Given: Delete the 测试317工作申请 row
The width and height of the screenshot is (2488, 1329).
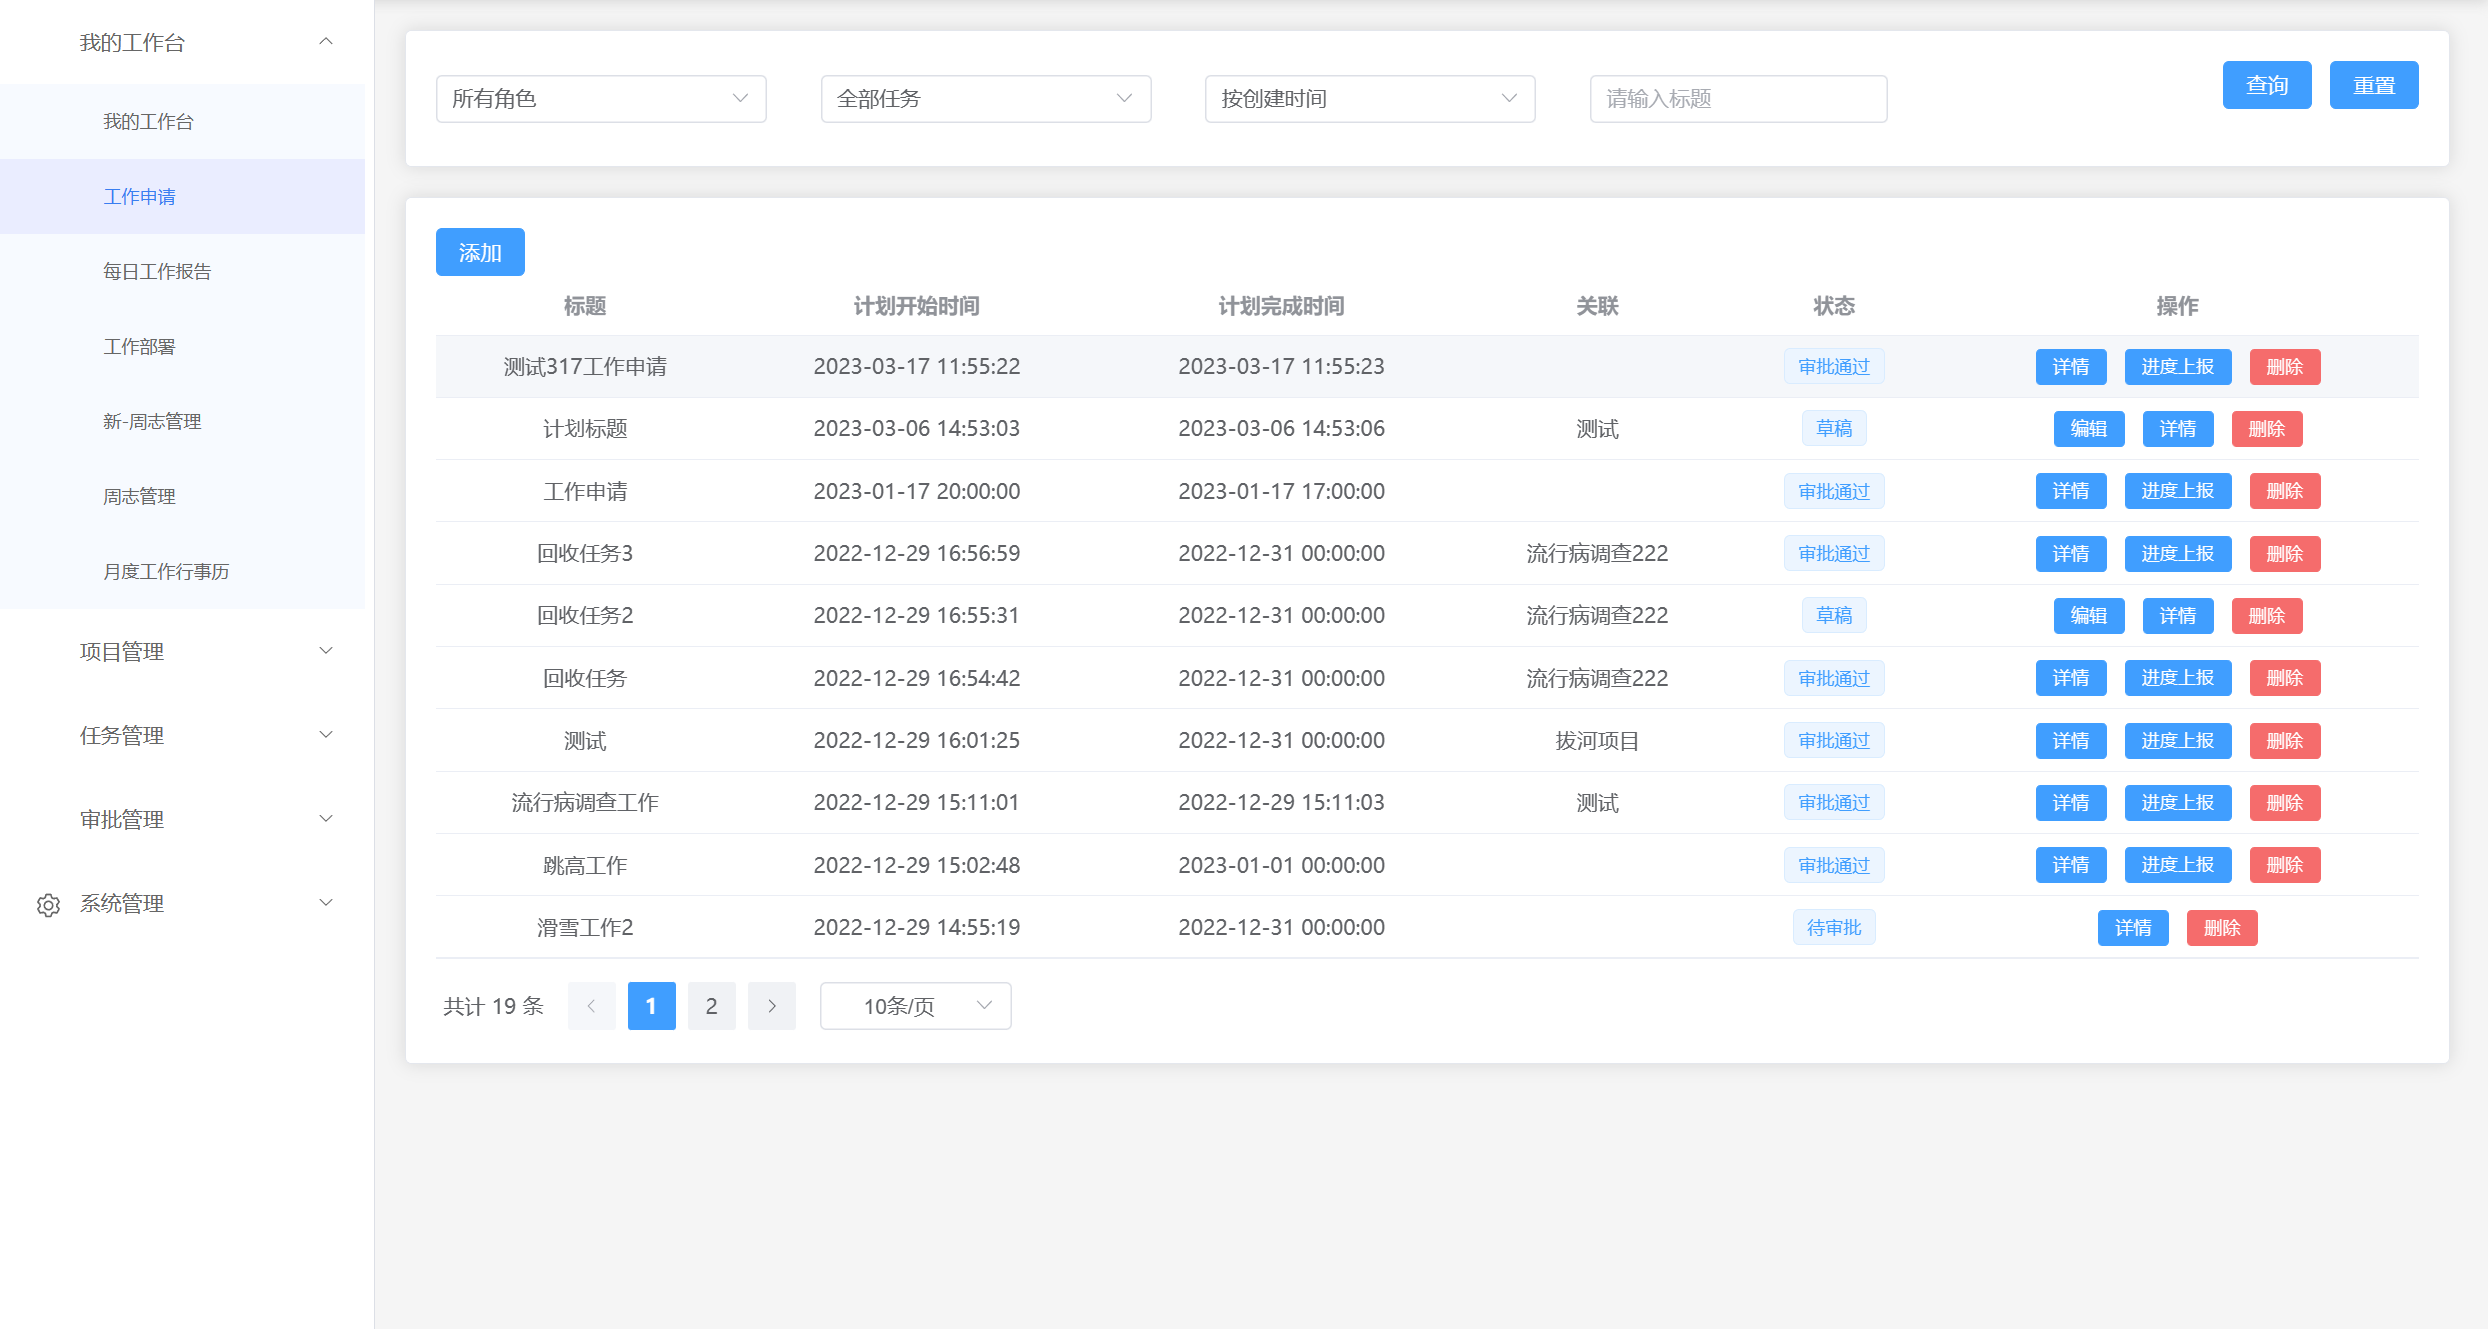Looking at the screenshot, I should [x=2285, y=367].
